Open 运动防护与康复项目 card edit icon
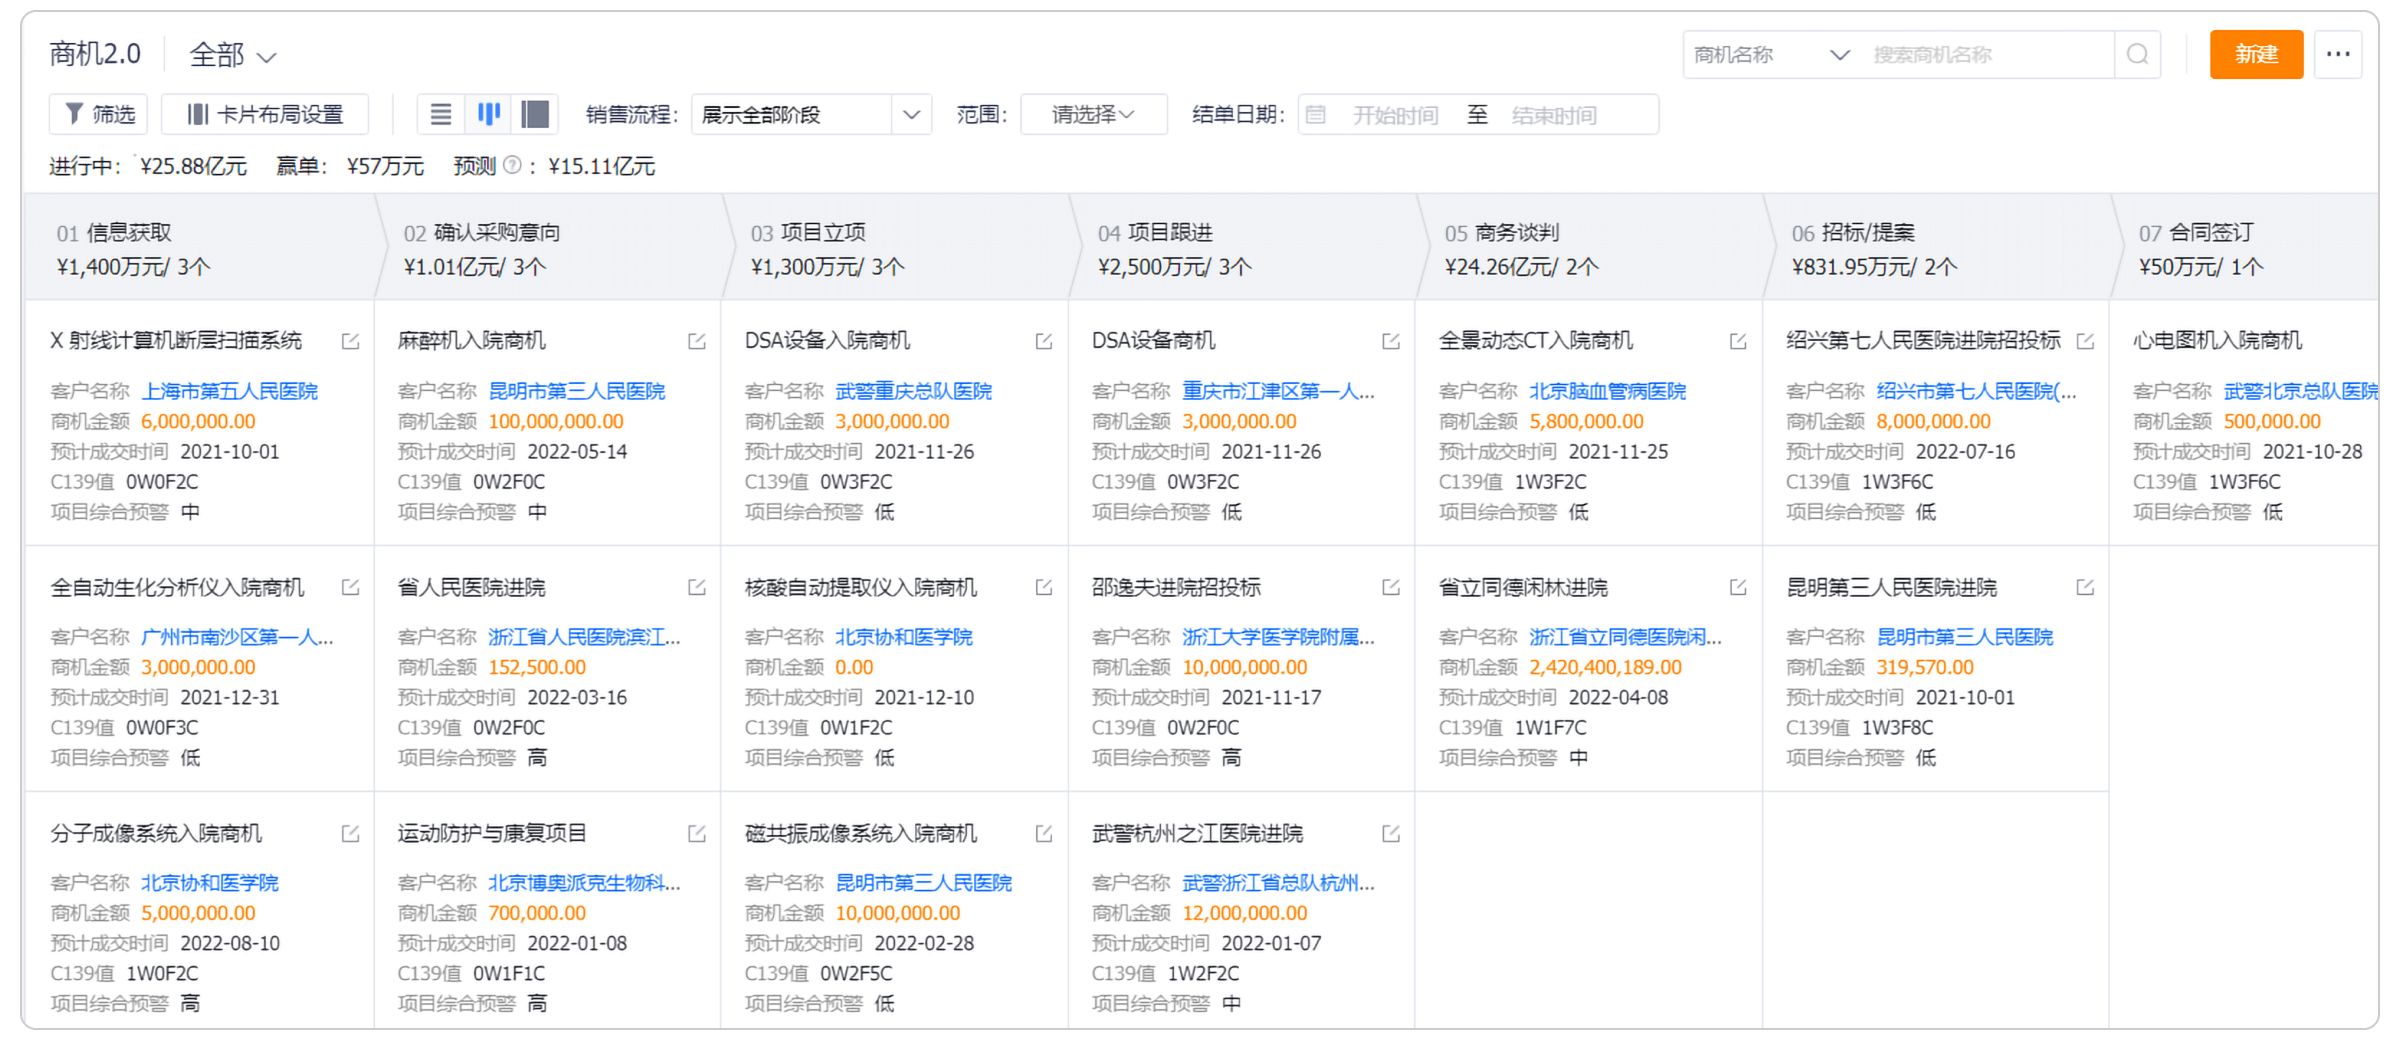 tap(697, 833)
